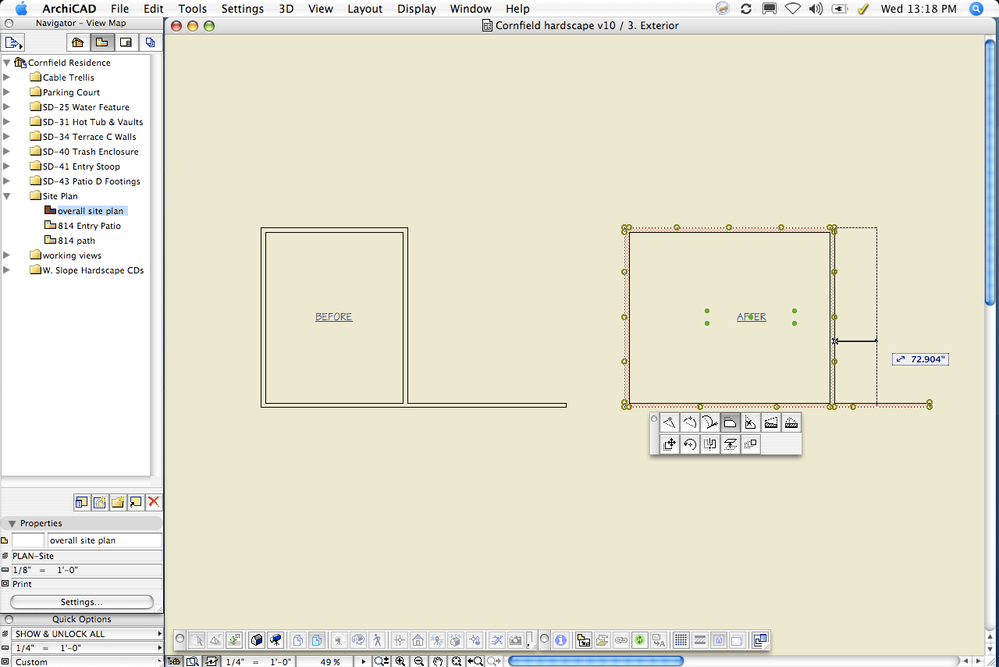Select the Subtract from Polygon pet palette icon
Screen dimensions: 999x667
click(x=751, y=423)
